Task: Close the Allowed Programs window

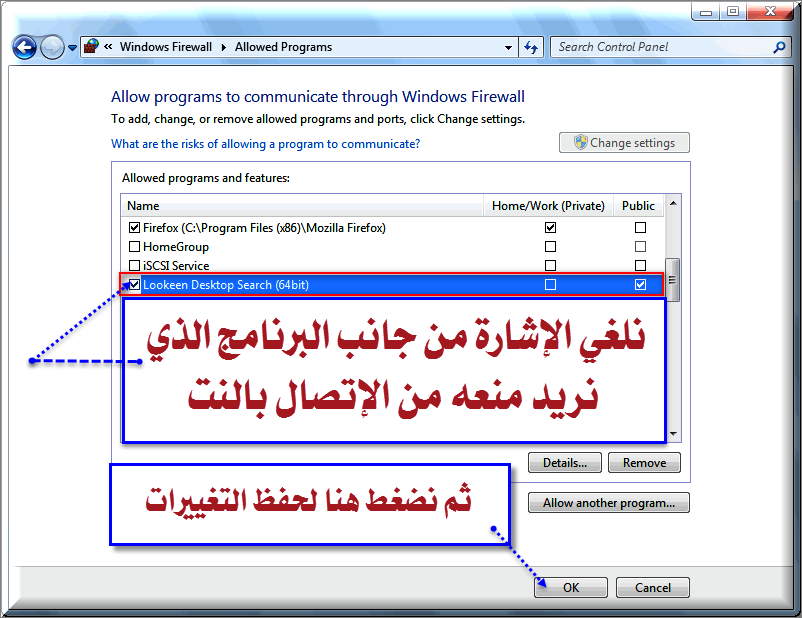Action: (770, 12)
